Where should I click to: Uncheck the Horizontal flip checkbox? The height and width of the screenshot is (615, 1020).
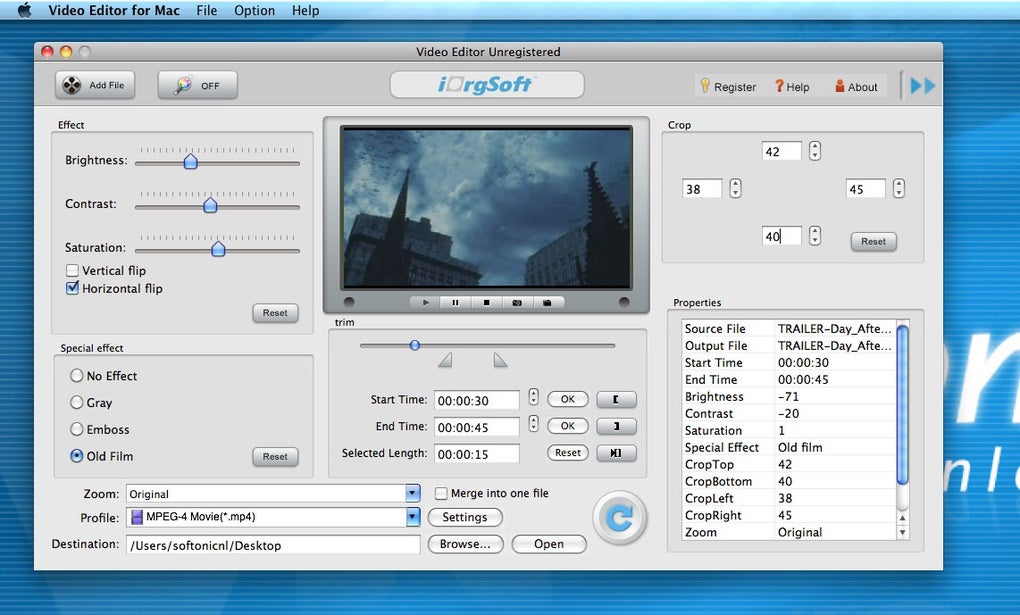pos(72,288)
